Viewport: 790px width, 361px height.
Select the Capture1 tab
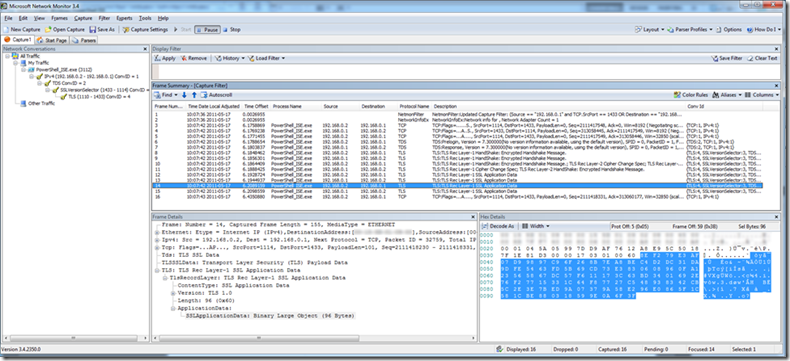coord(18,40)
